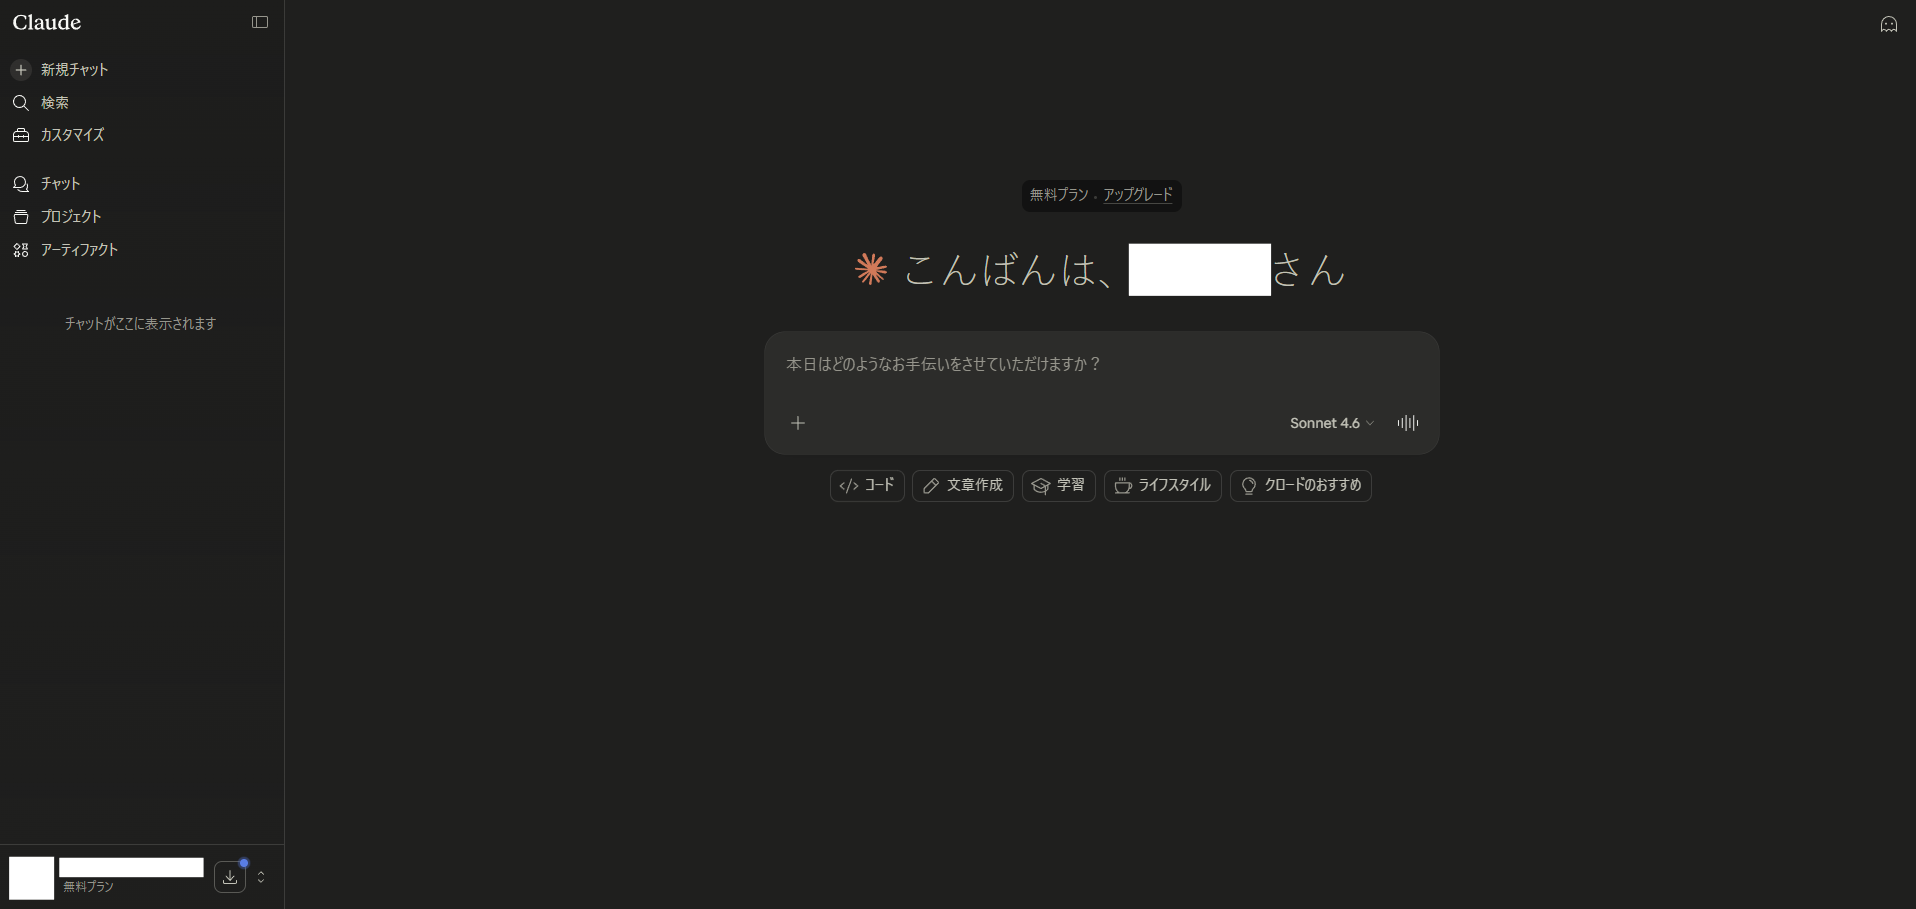
Task: Open the Sonnet 4.6 model dropdown
Action: (1331, 423)
